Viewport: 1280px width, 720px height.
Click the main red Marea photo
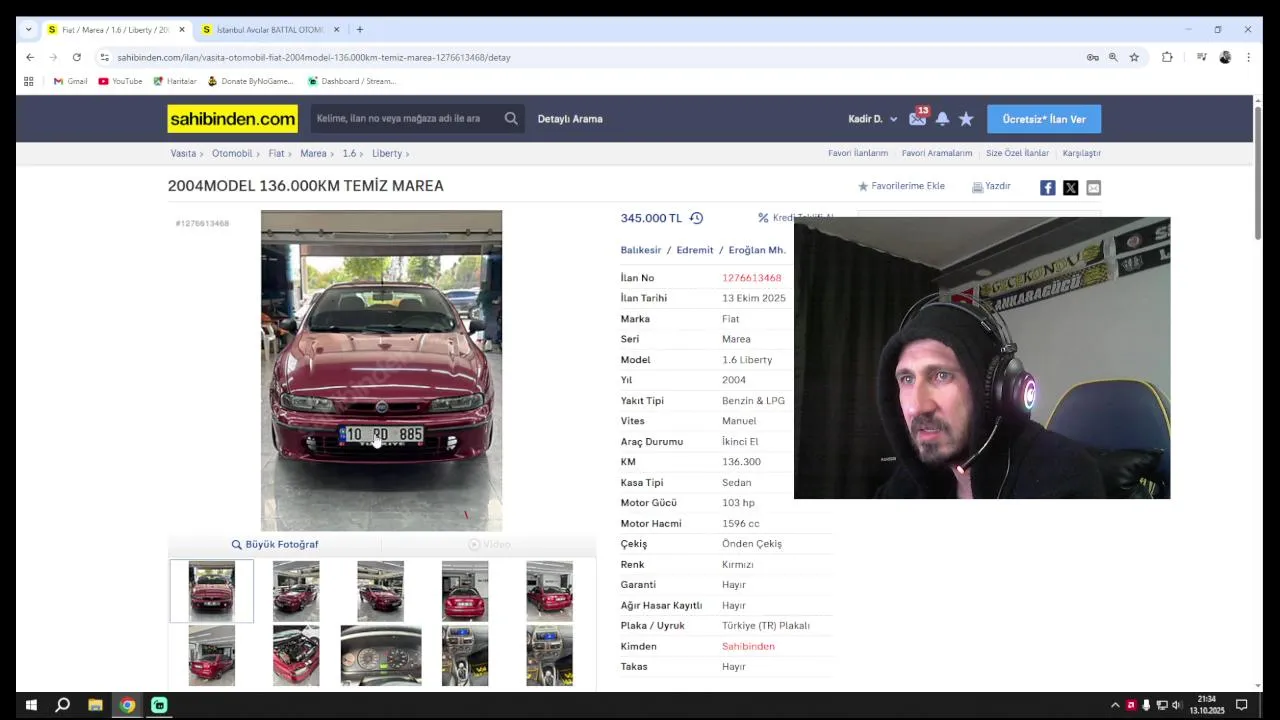pyautogui.click(x=381, y=371)
